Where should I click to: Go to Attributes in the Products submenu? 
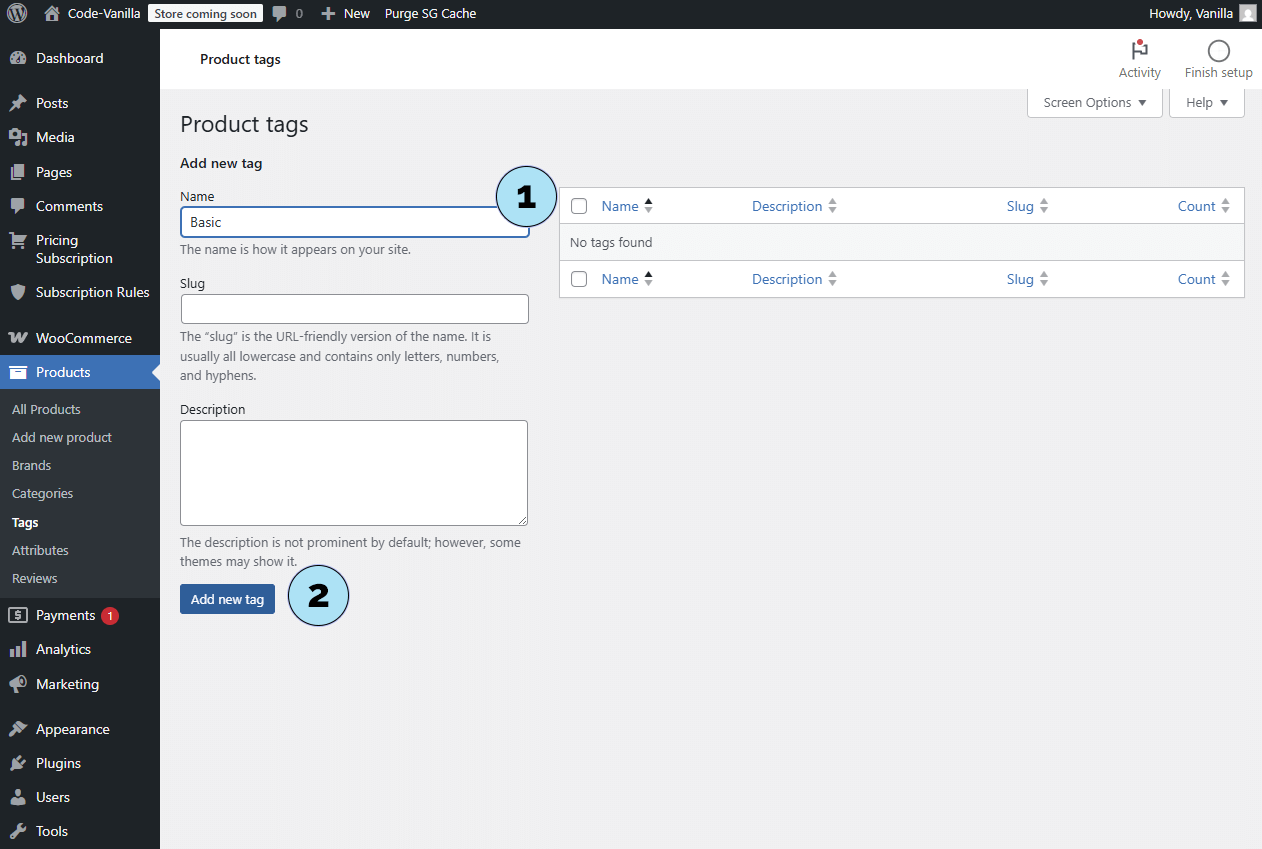click(x=40, y=550)
